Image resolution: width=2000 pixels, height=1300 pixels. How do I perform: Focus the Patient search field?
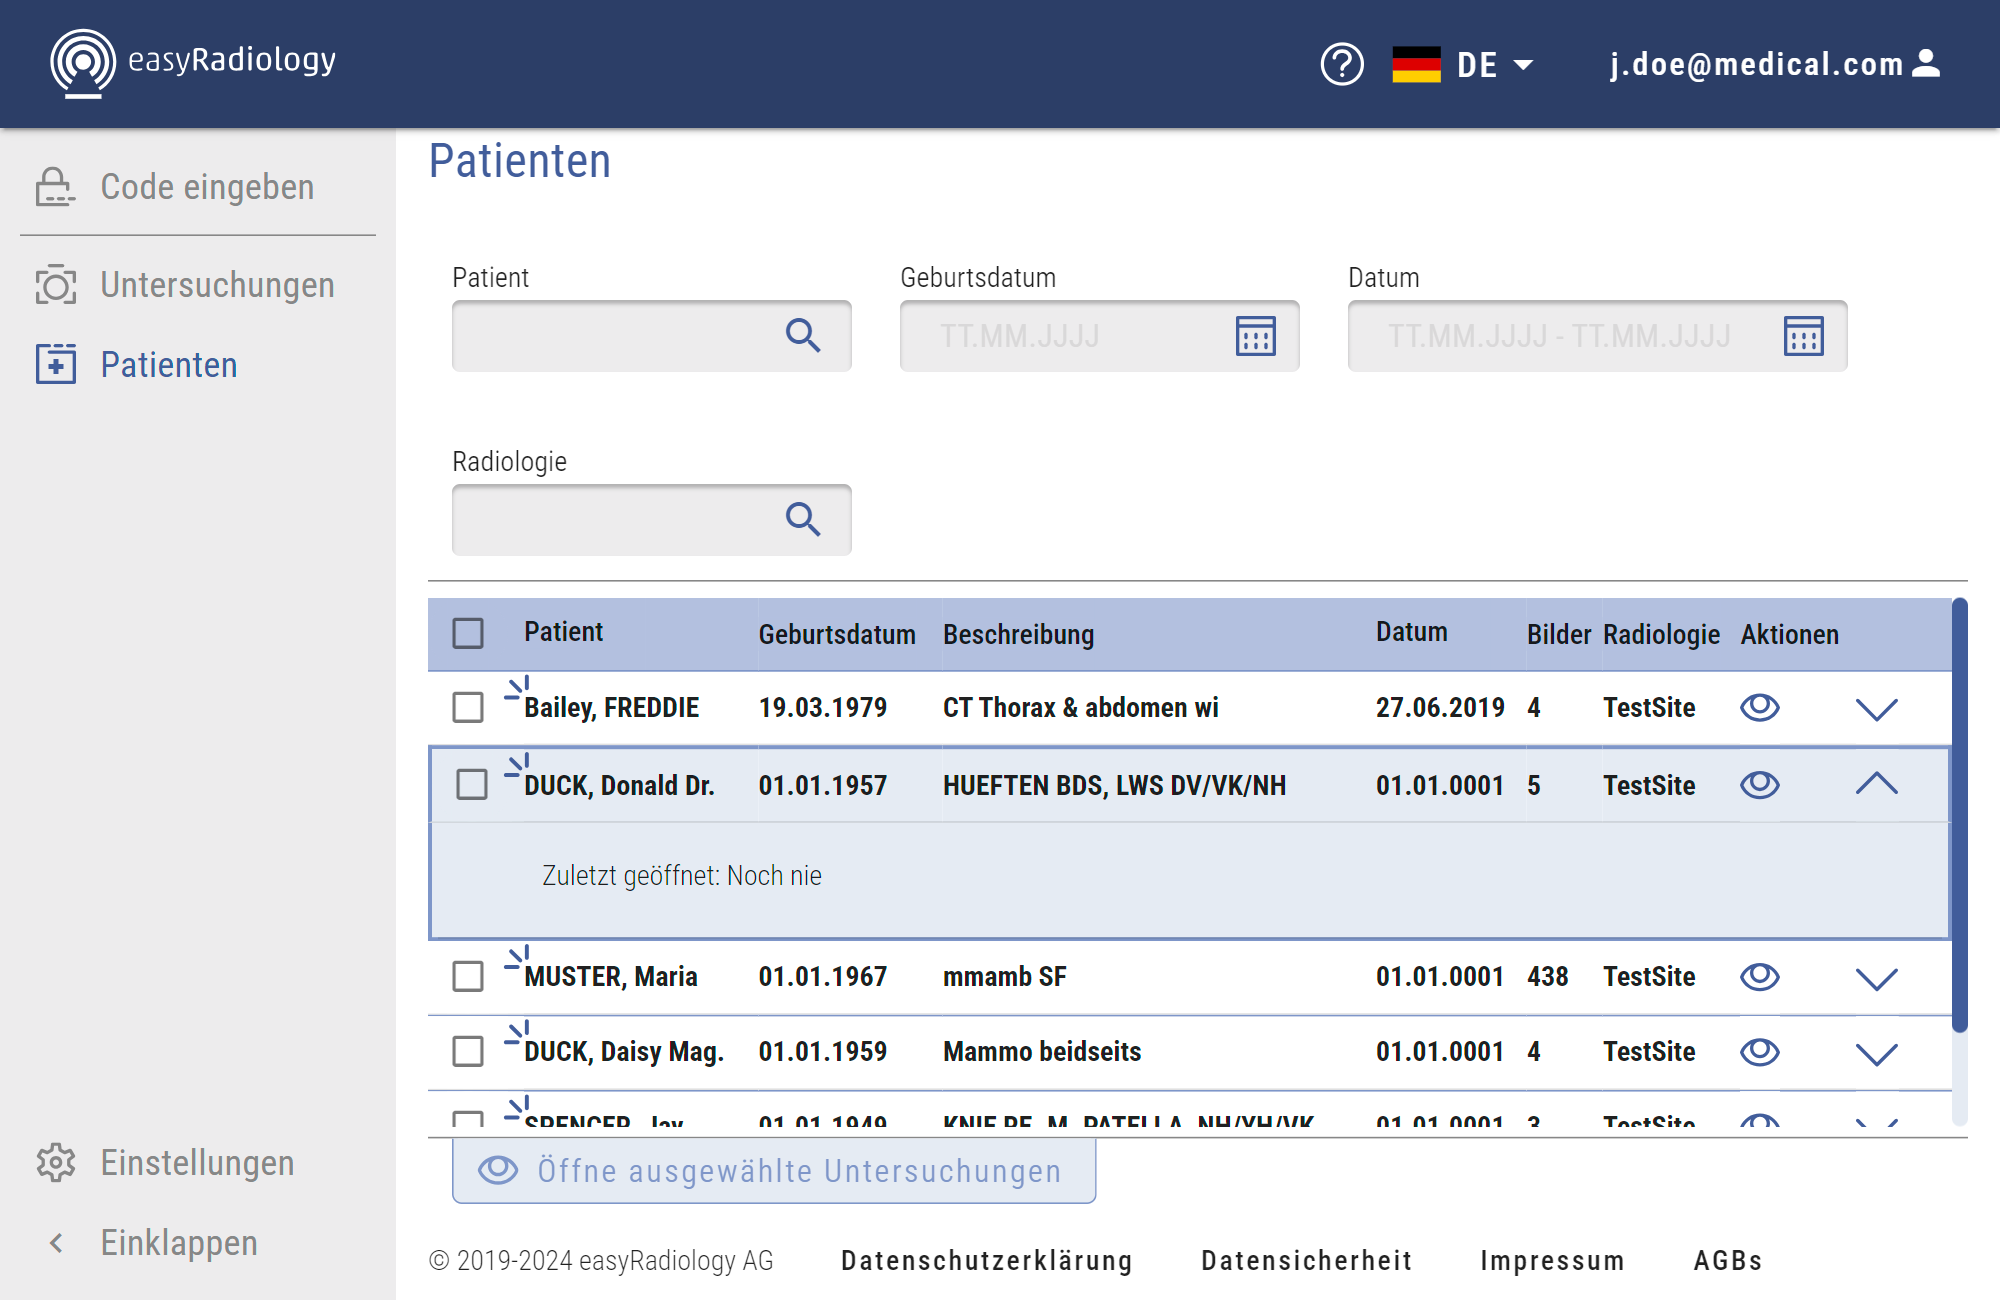(652, 336)
